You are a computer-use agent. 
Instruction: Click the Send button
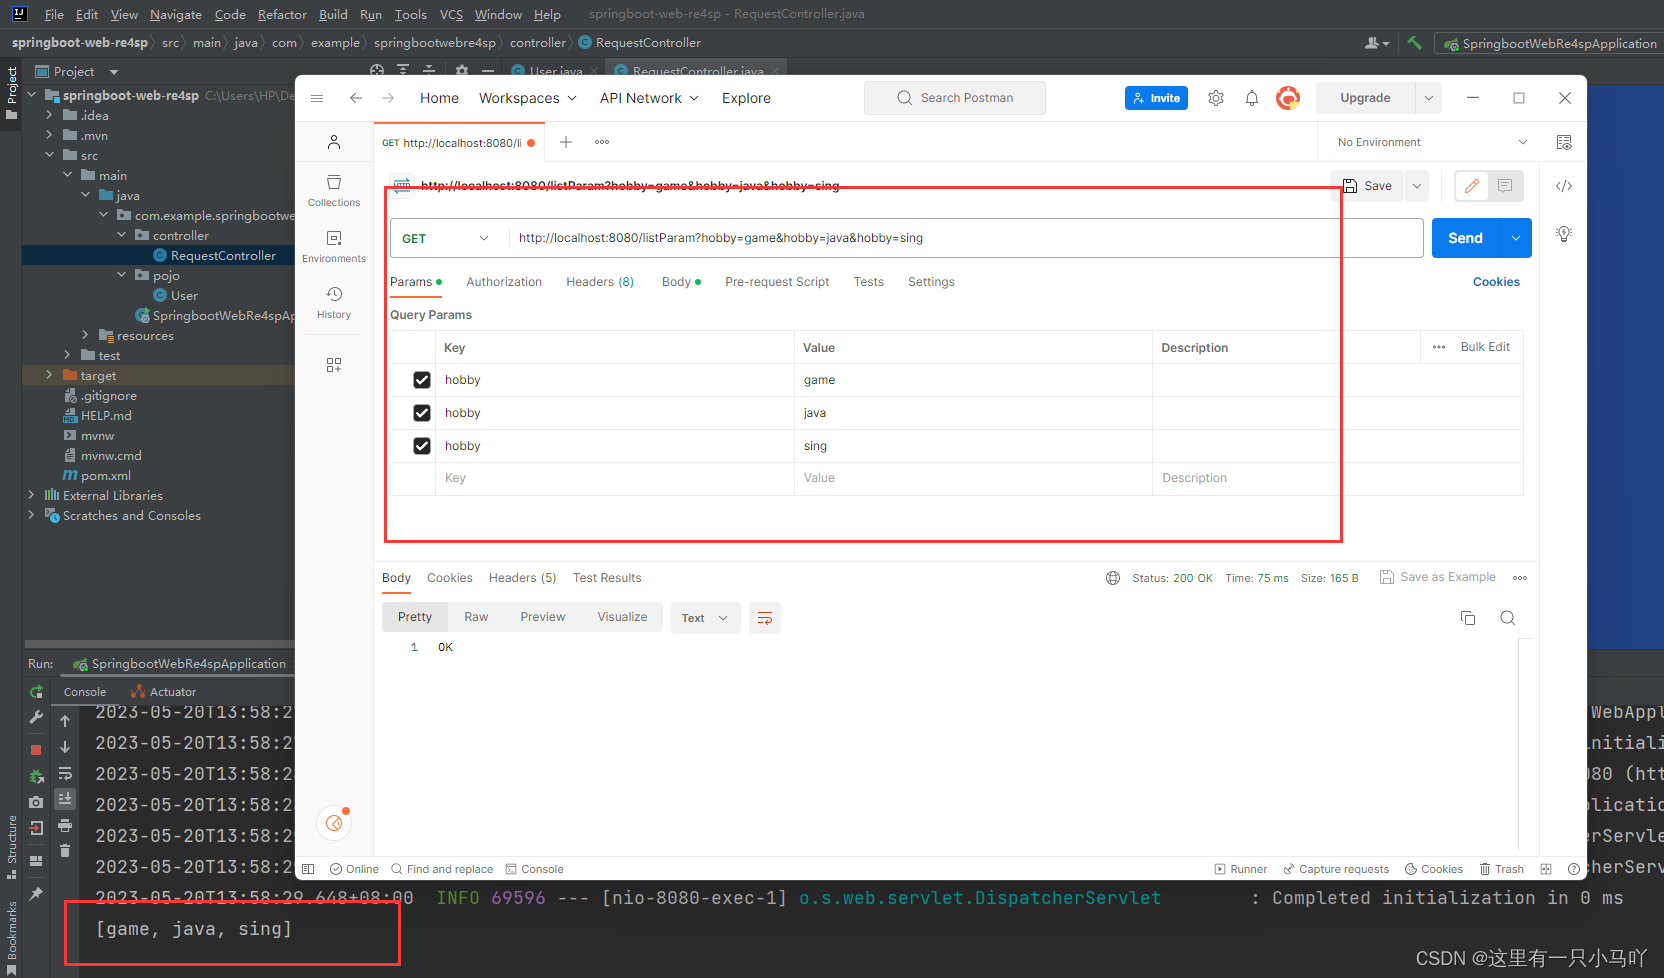[x=1466, y=238]
